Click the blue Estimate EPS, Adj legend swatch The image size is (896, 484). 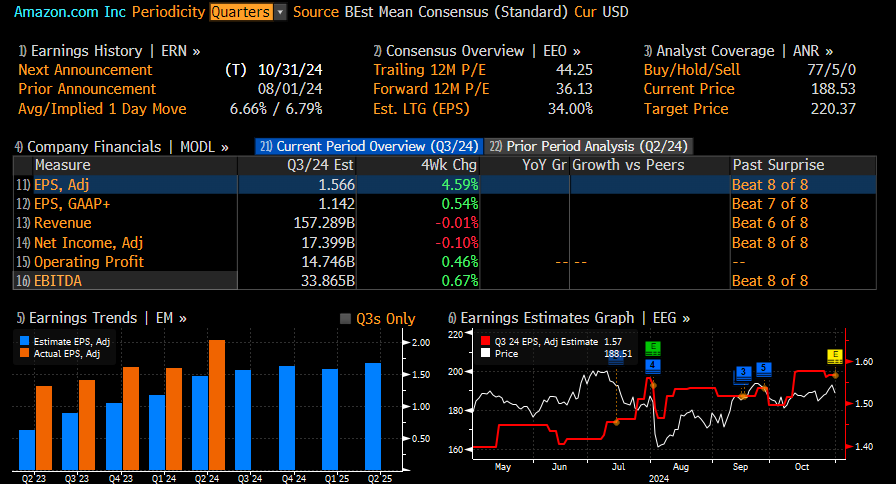24,341
